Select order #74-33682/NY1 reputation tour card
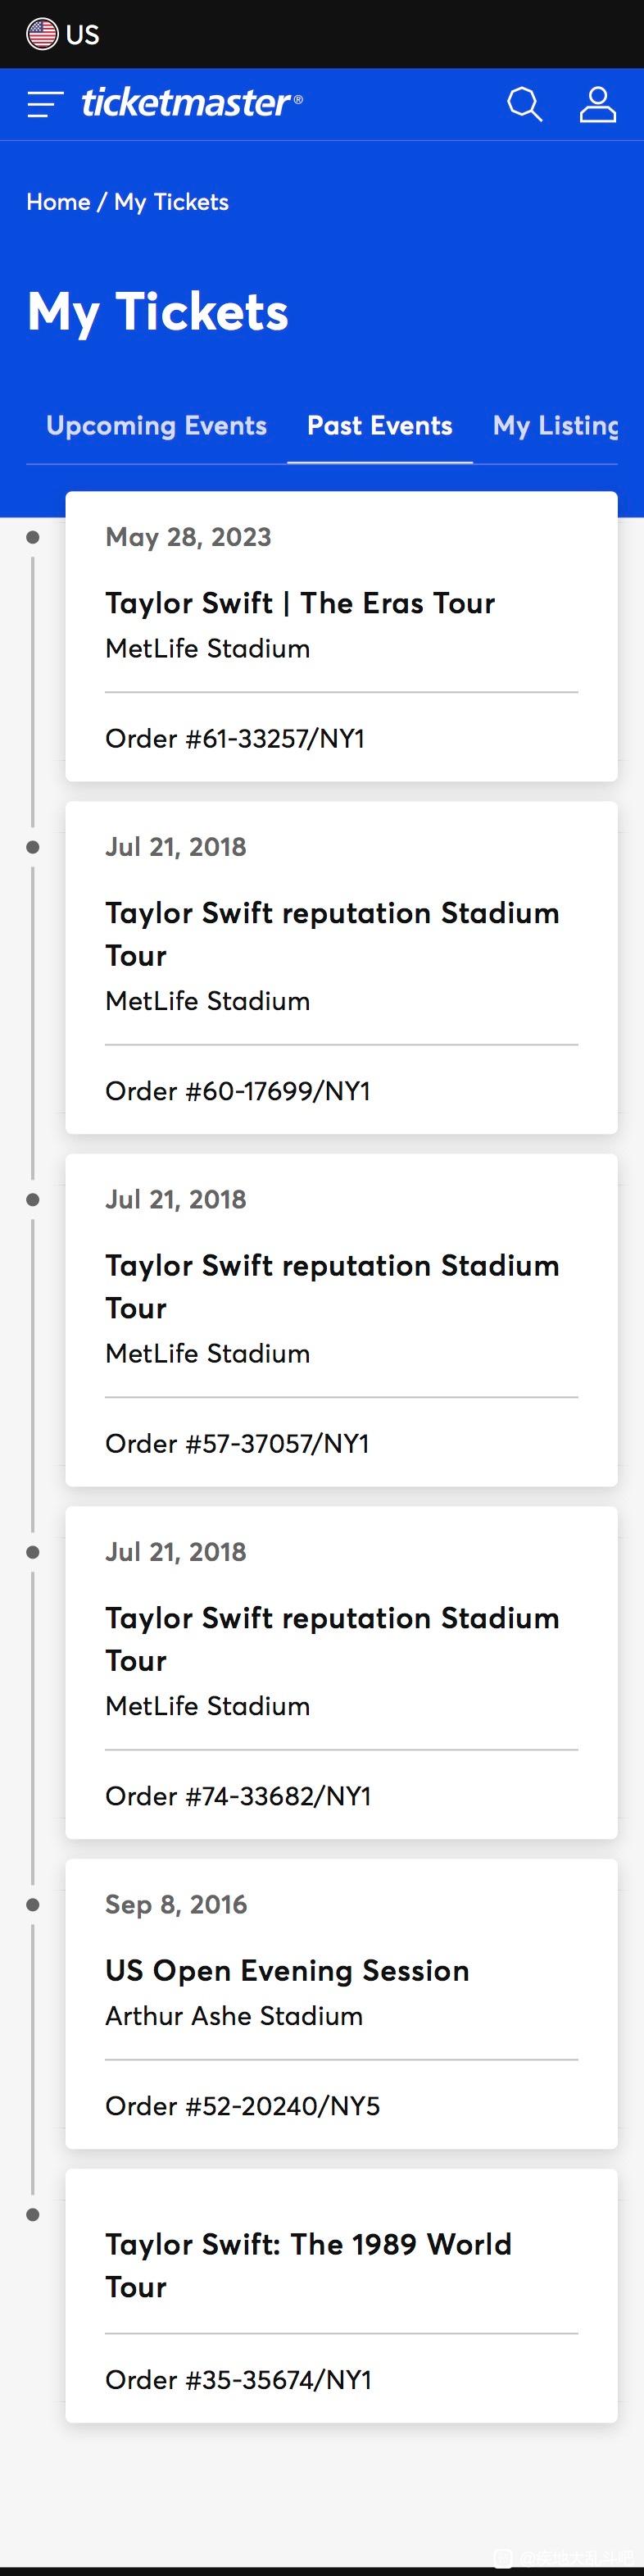The height and width of the screenshot is (2576, 644). point(341,1672)
